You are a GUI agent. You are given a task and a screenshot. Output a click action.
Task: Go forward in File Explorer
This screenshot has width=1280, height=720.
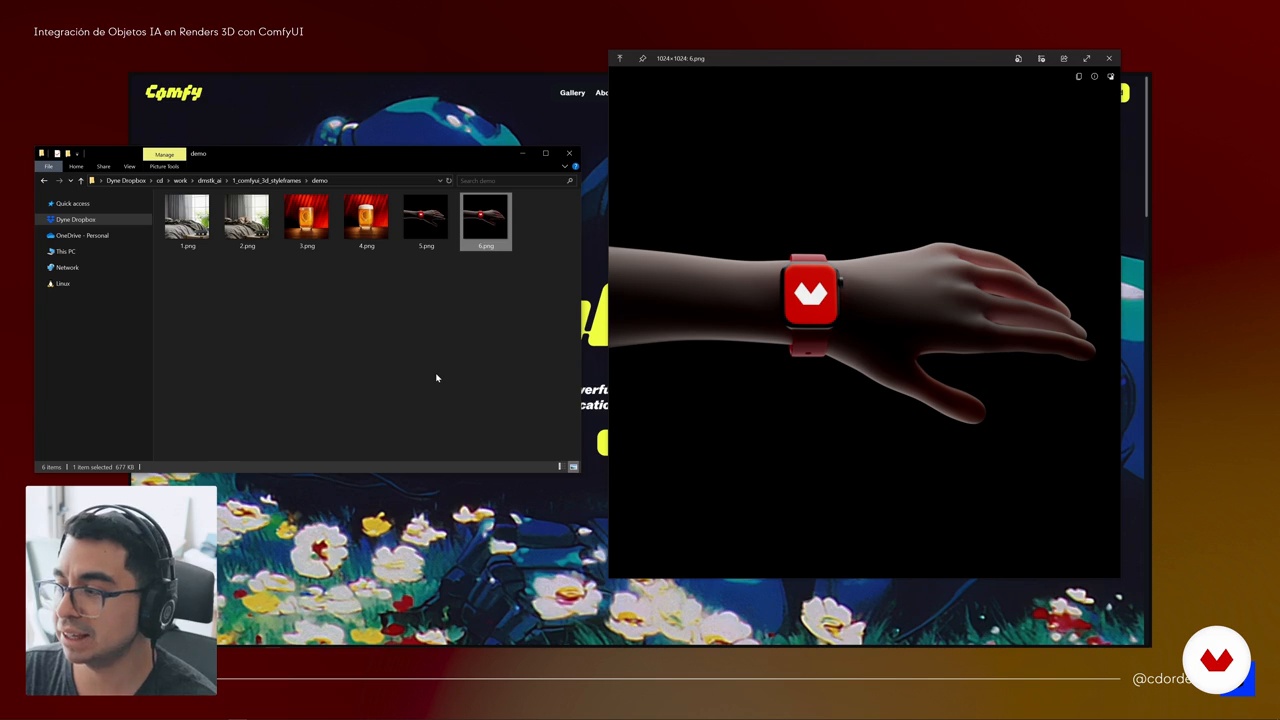pyautogui.click(x=58, y=181)
